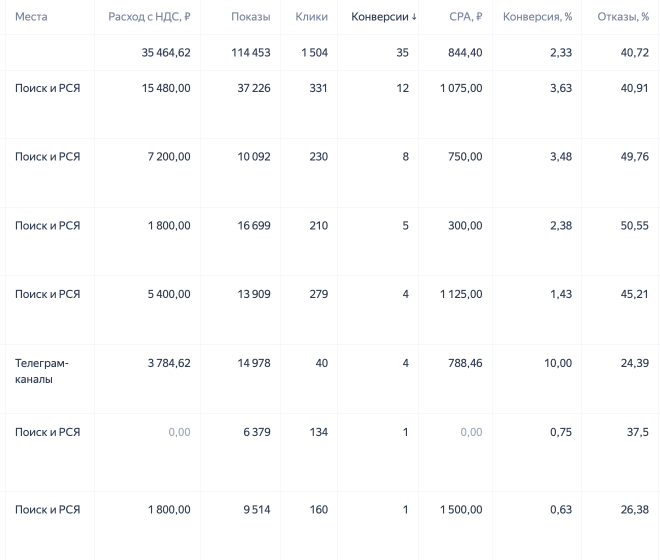
Task: Click clicks value 160 in last row
Action: point(319,509)
